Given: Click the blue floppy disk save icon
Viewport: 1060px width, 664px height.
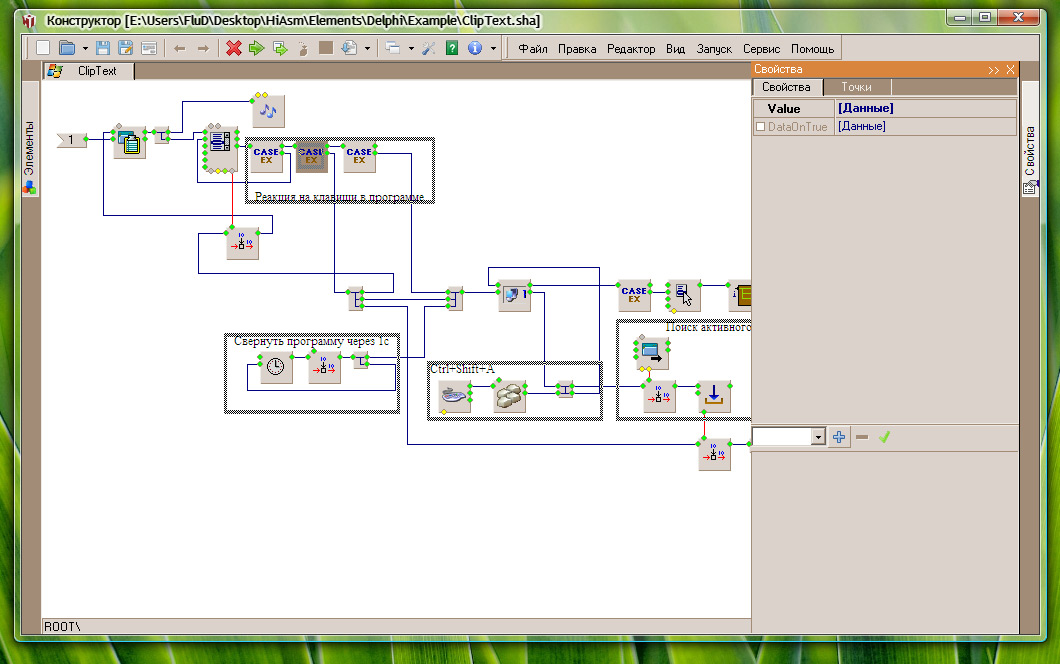Looking at the screenshot, I should (103, 48).
